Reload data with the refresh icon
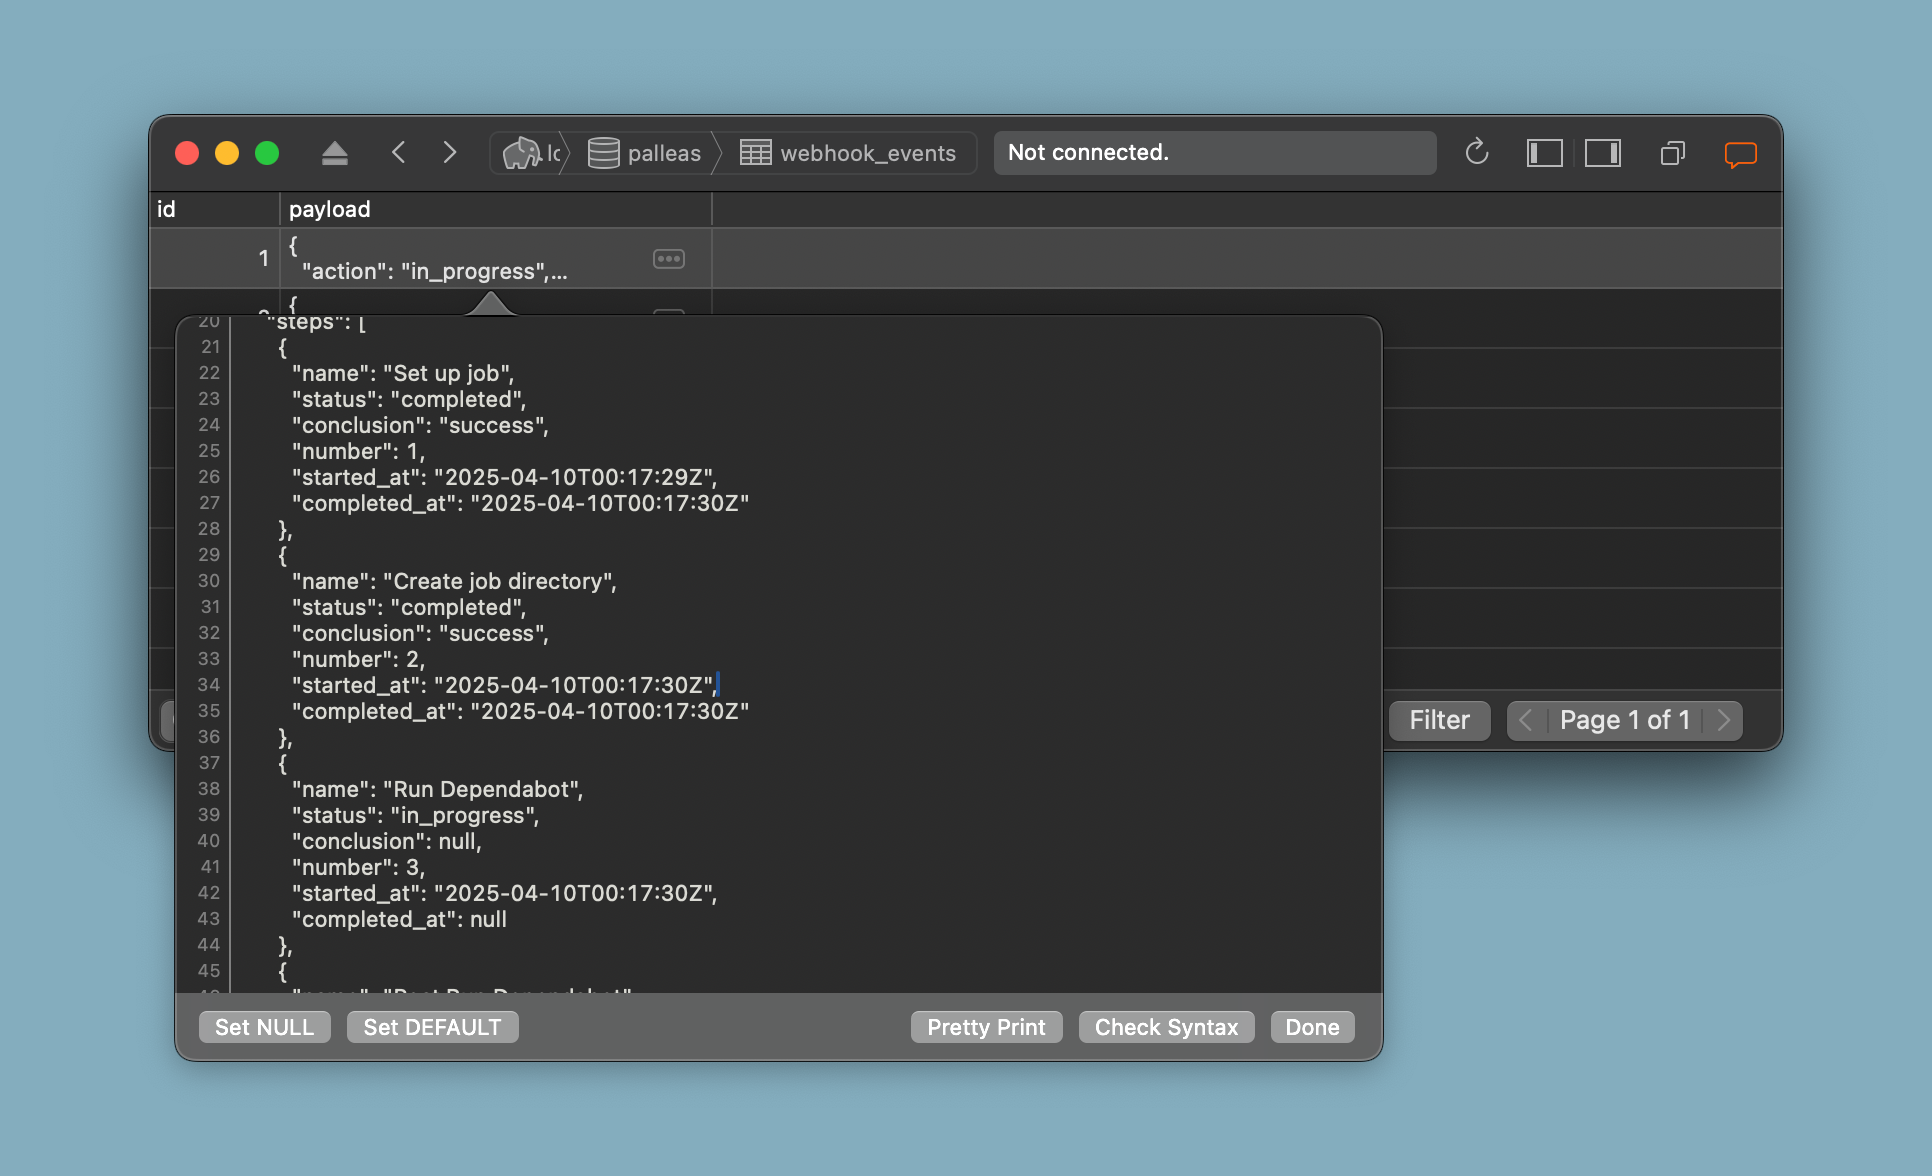 point(1477,153)
